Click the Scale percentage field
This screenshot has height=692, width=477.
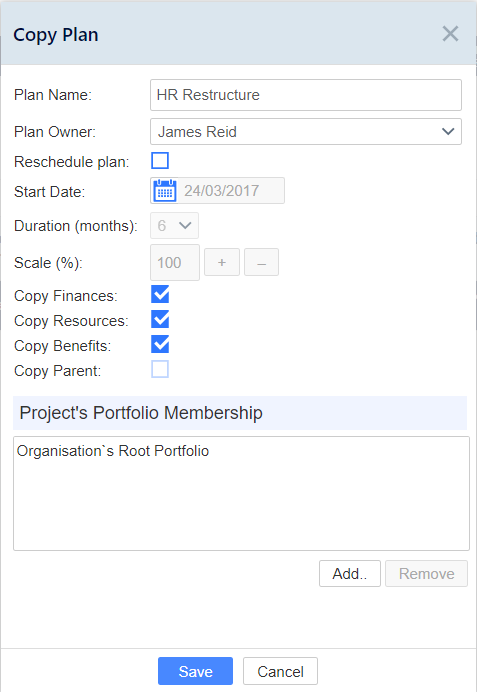(x=175, y=263)
